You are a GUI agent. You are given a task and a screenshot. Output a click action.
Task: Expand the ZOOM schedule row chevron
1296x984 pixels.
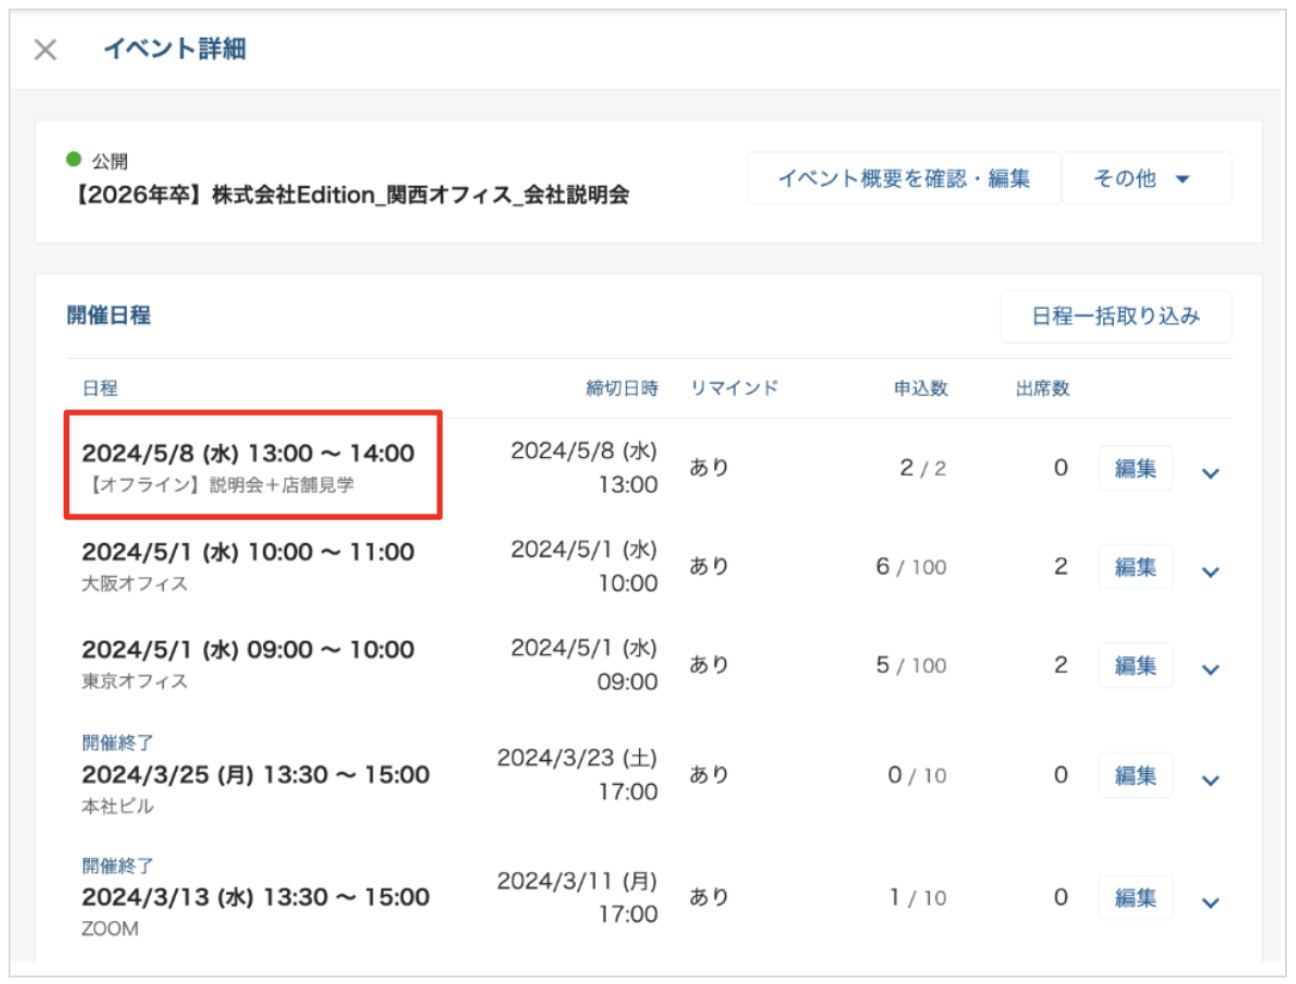tap(1210, 903)
